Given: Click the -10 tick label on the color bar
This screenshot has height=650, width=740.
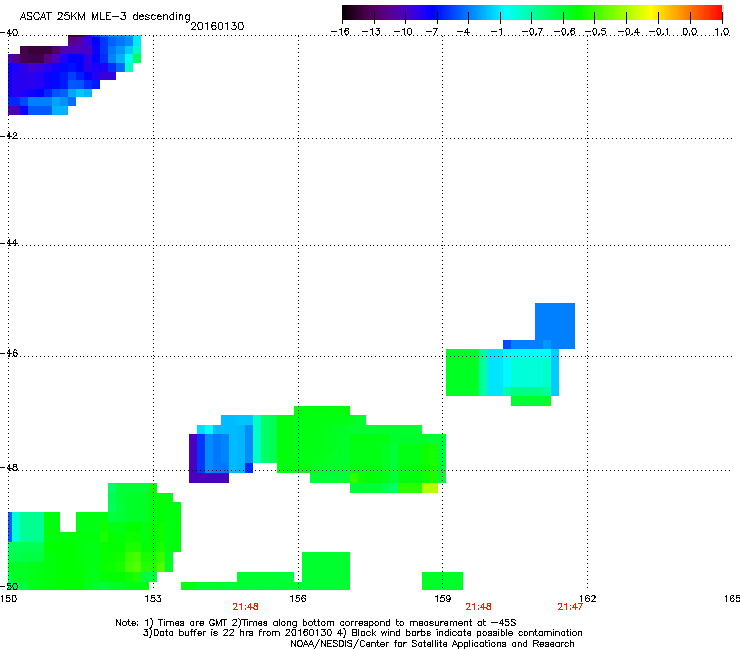Looking at the screenshot, I should pos(404,32).
